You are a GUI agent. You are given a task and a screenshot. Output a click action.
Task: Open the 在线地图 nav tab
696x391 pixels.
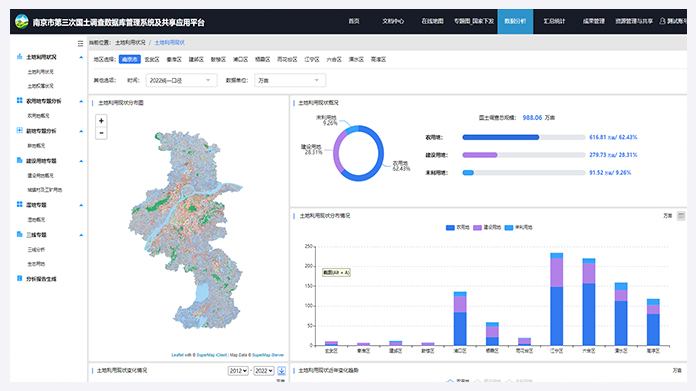(x=432, y=21)
